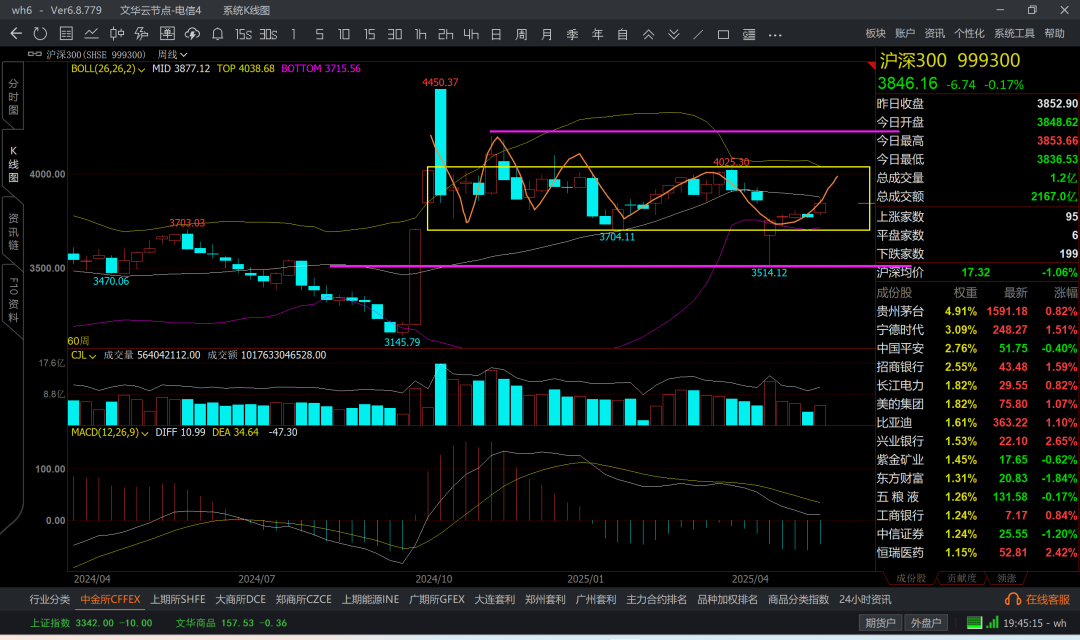Select the rectangle drawing tool
1080x640 pixels.
723,34
